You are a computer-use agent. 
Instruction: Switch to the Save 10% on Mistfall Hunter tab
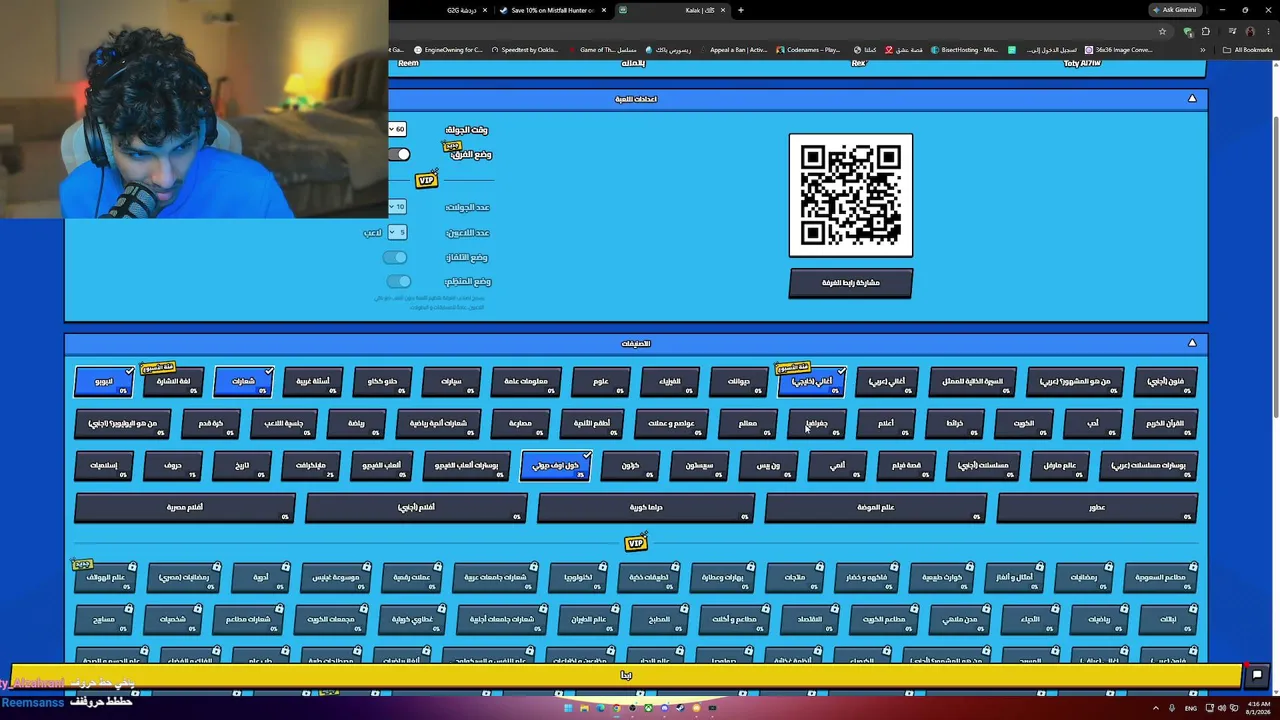pos(552,10)
